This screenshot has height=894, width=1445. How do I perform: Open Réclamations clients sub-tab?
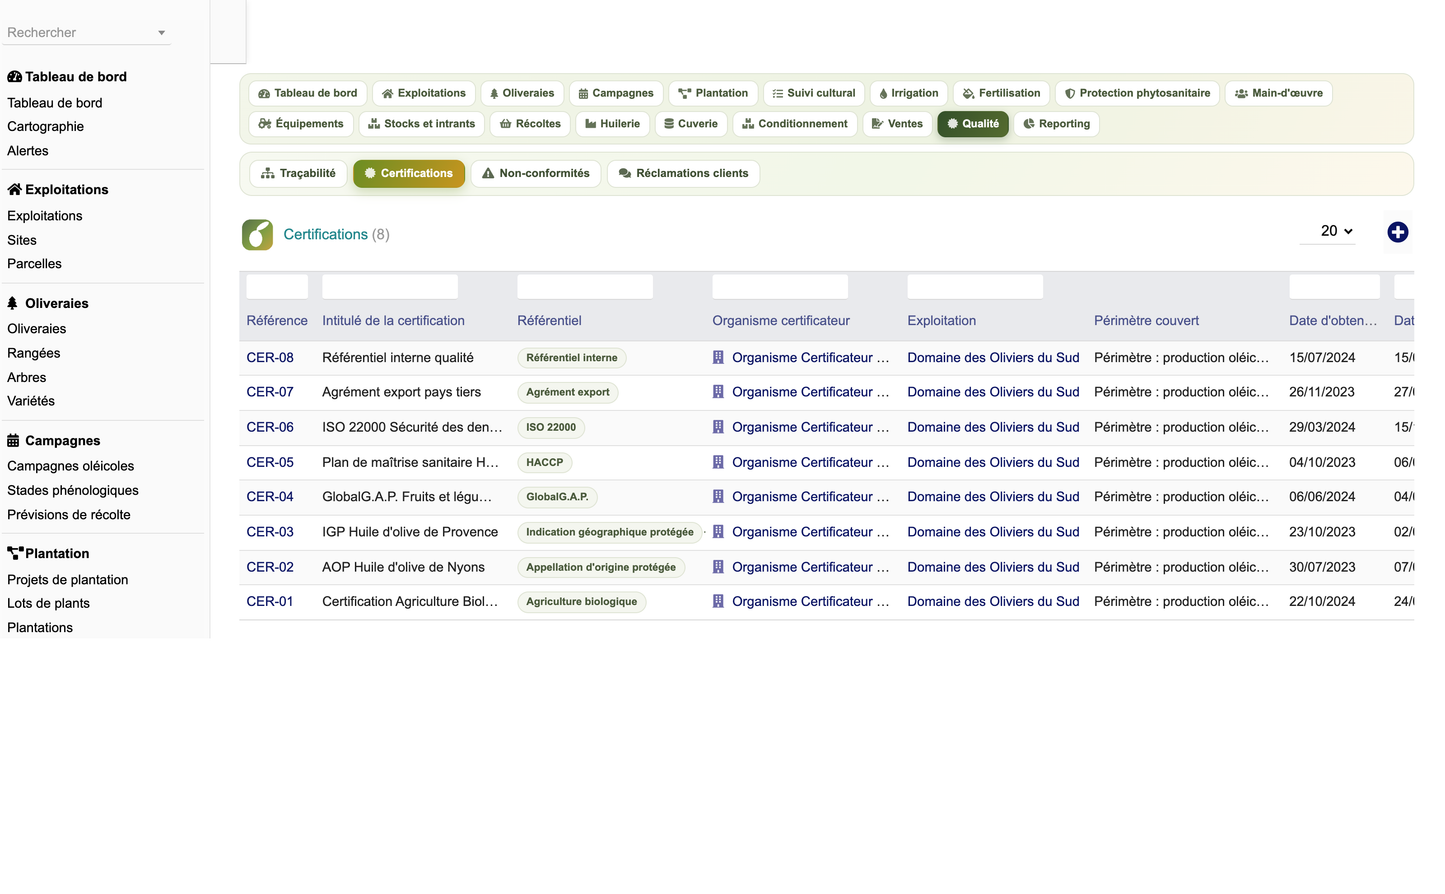684,173
